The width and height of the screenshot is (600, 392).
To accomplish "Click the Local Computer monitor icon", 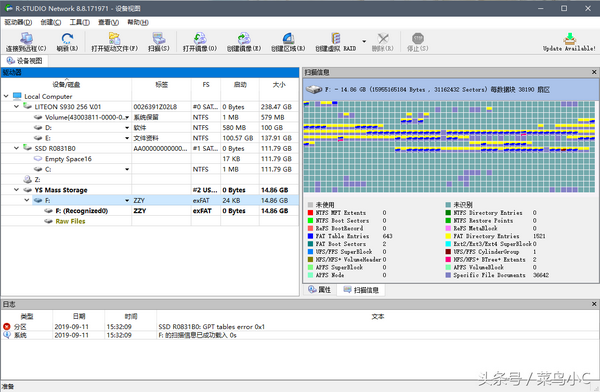I will [17, 96].
